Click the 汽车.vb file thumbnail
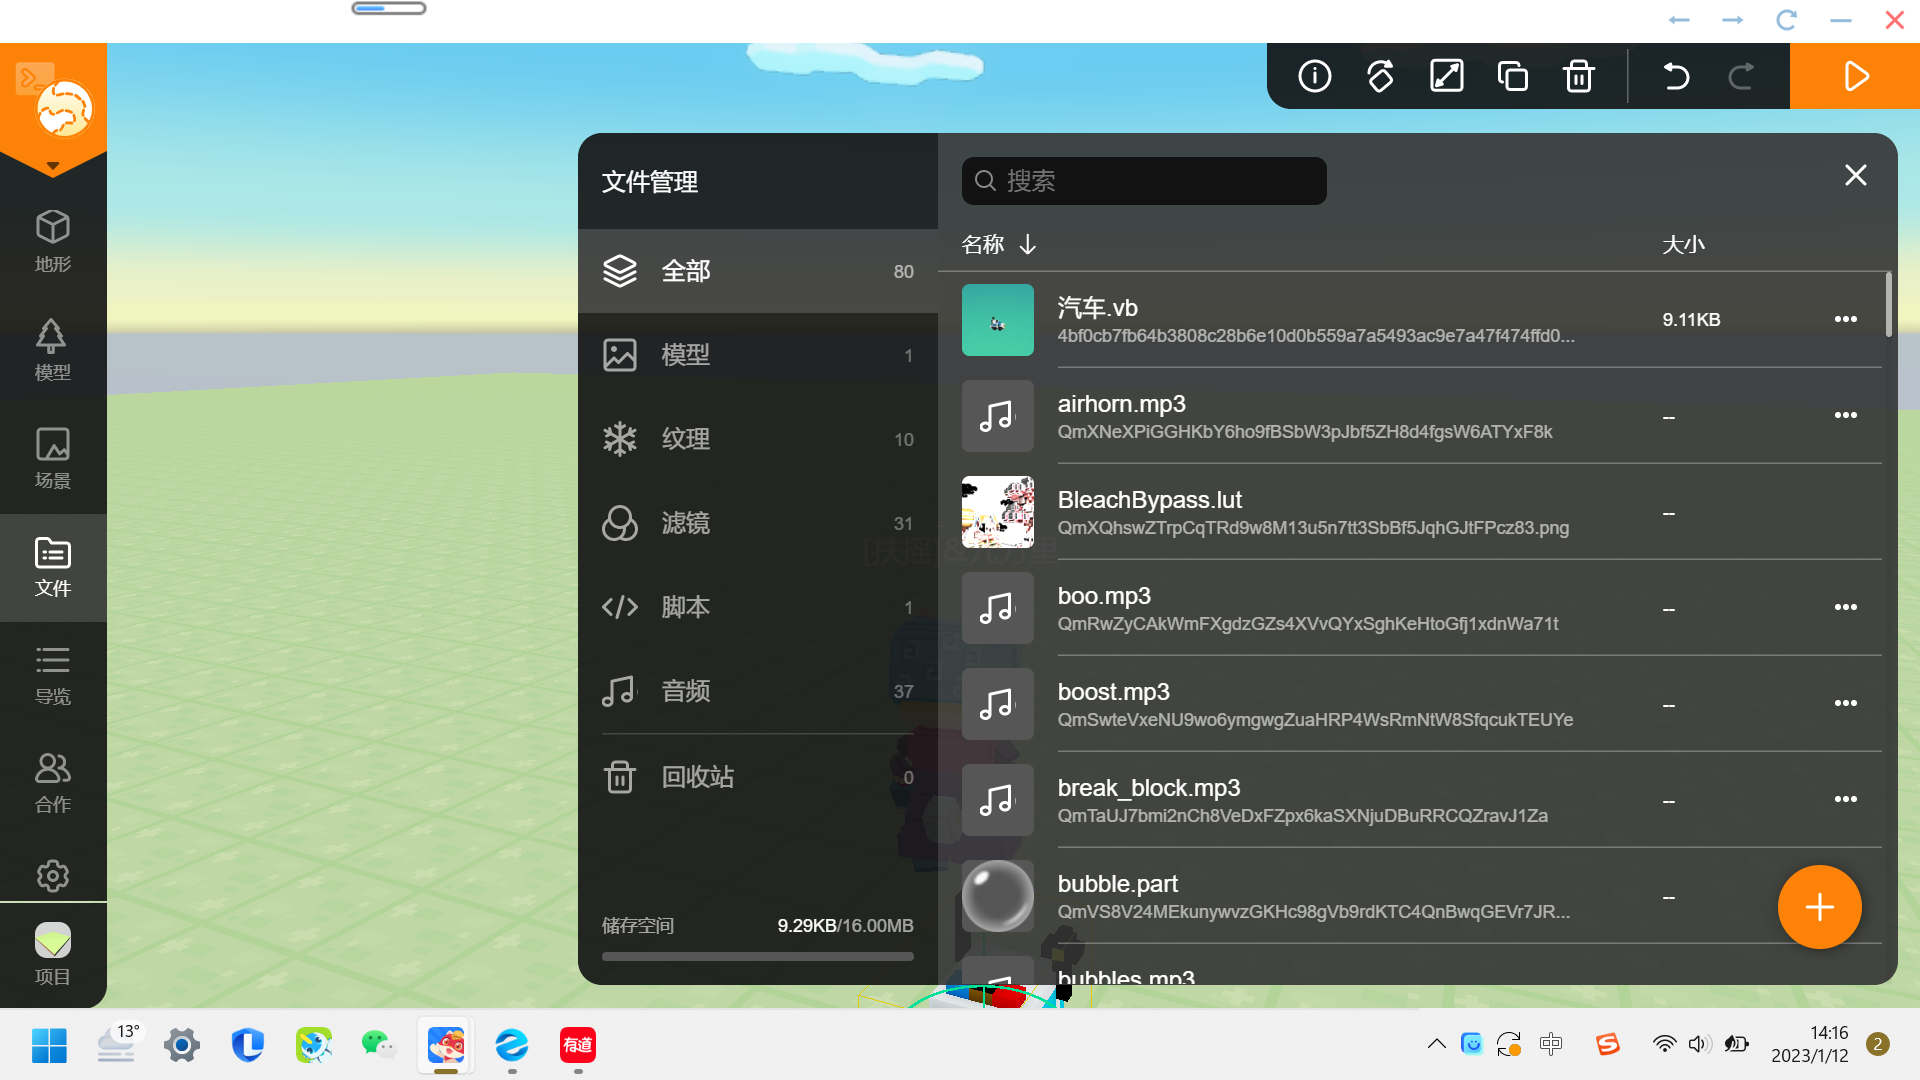The width and height of the screenshot is (1920, 1080). (998, 320)
